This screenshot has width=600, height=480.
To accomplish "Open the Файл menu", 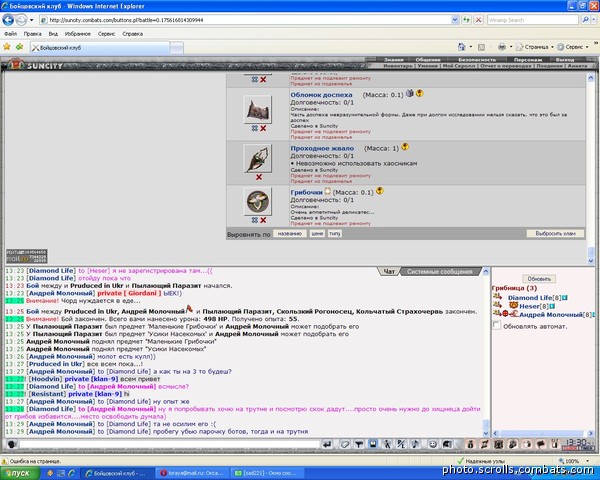I will click(10, 33).
